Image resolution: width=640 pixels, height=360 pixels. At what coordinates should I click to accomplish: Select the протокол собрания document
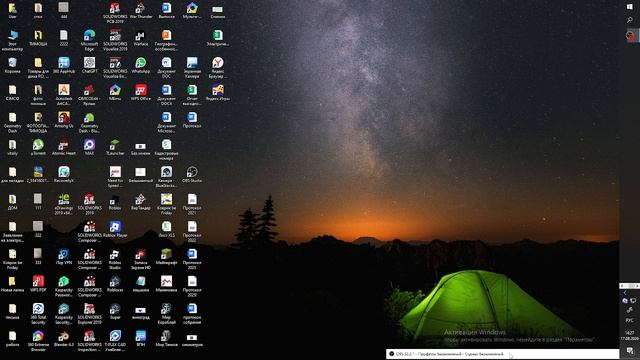192,313
